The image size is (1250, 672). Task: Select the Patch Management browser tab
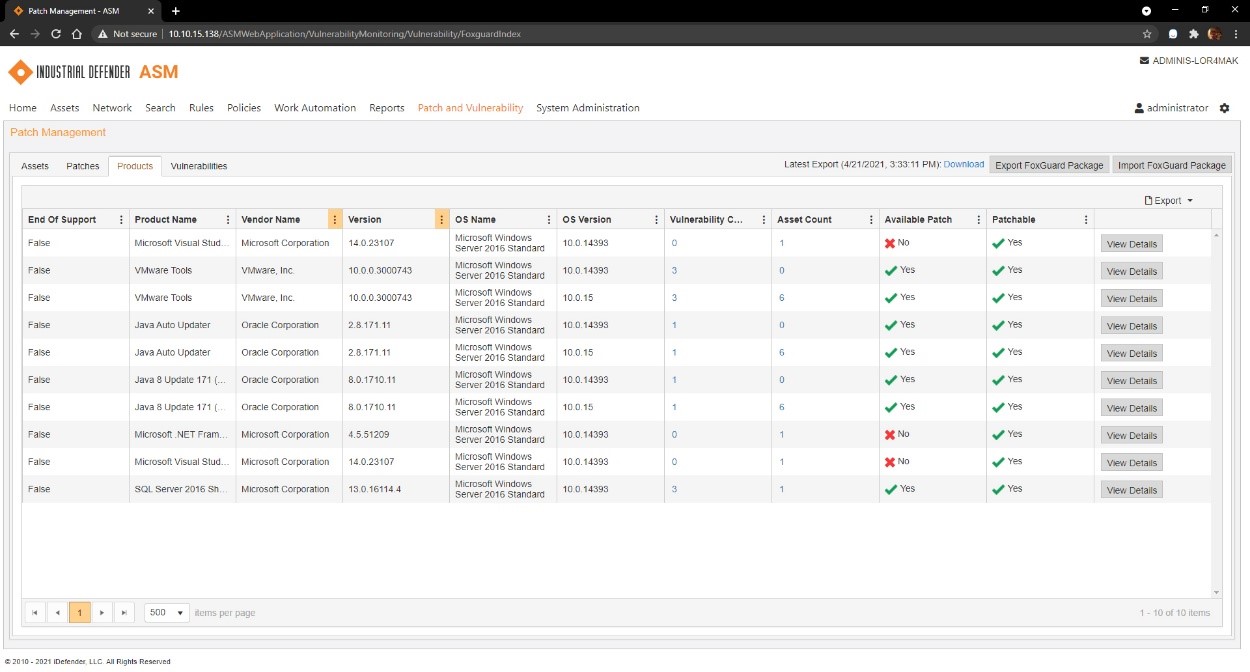coord(82,11)
